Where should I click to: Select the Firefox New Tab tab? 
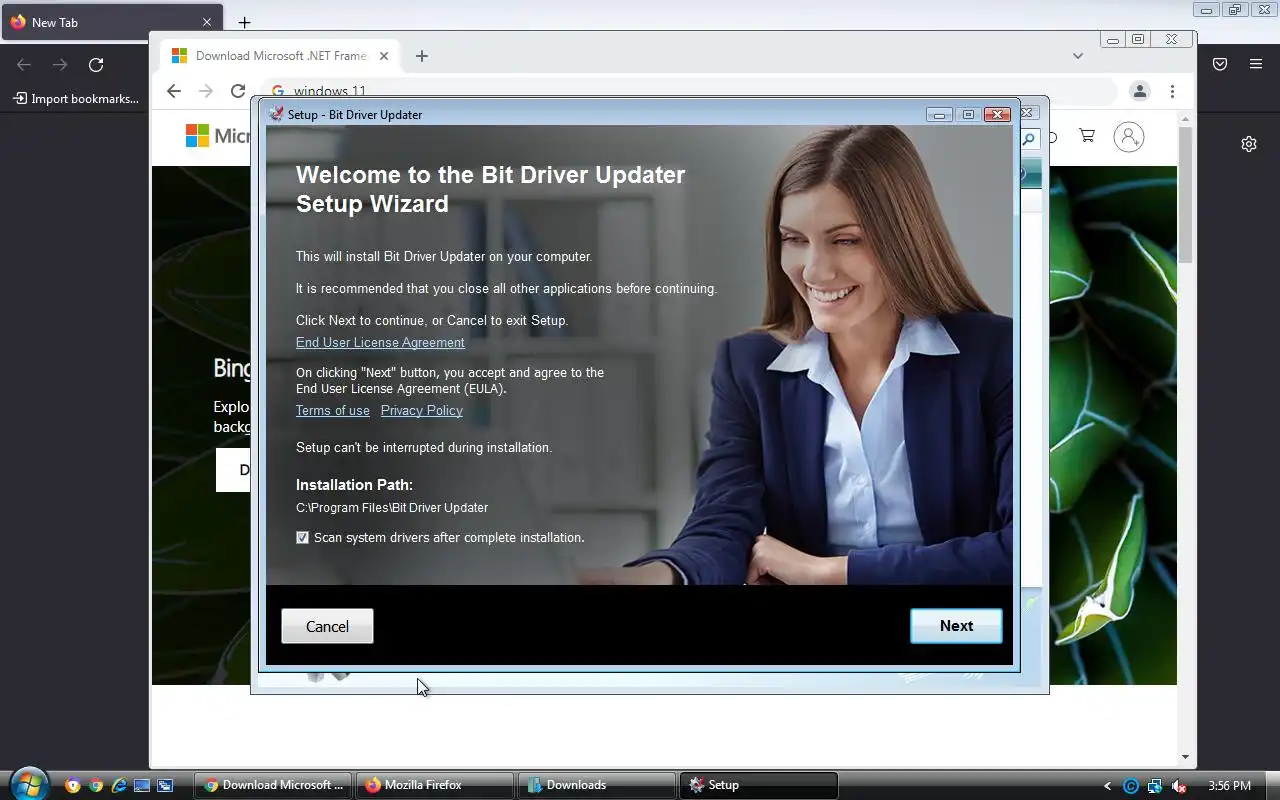point(110,22)
